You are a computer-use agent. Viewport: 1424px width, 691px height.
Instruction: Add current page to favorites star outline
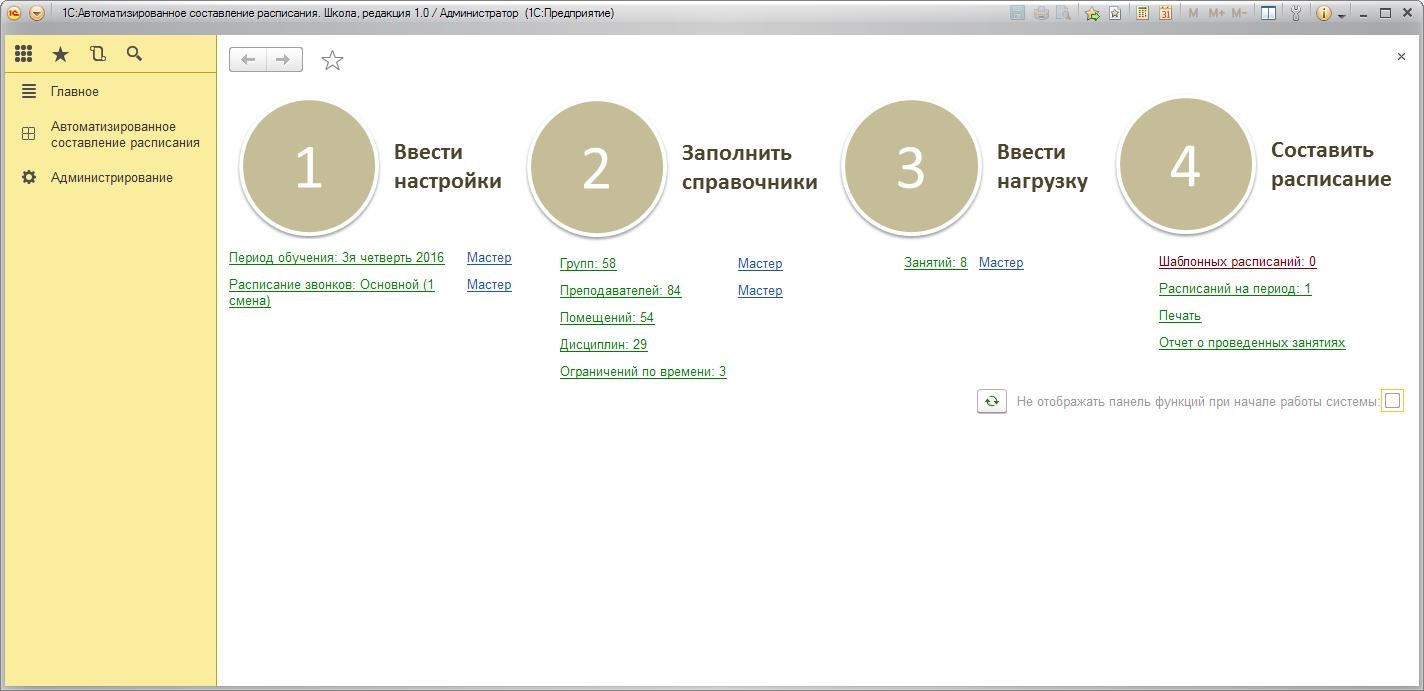(332, 61)
